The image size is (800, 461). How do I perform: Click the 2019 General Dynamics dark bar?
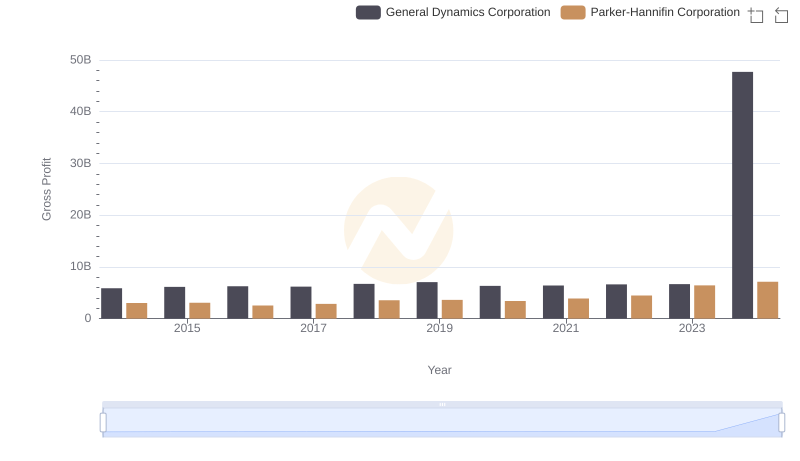[x=427, y=300]
